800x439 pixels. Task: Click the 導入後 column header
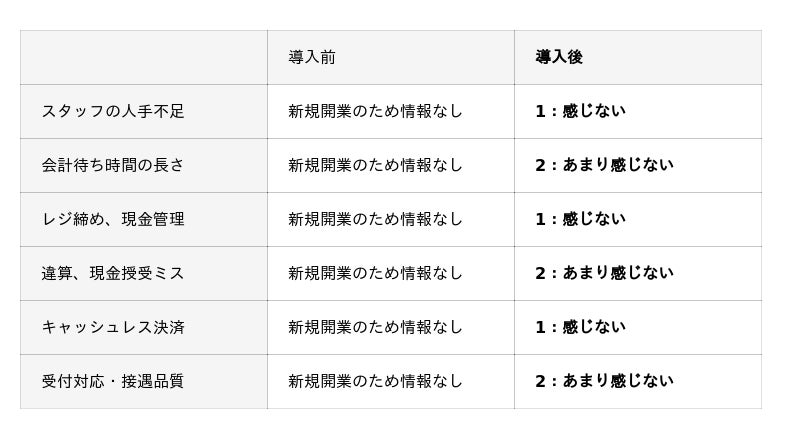click(x=559, y=57)
